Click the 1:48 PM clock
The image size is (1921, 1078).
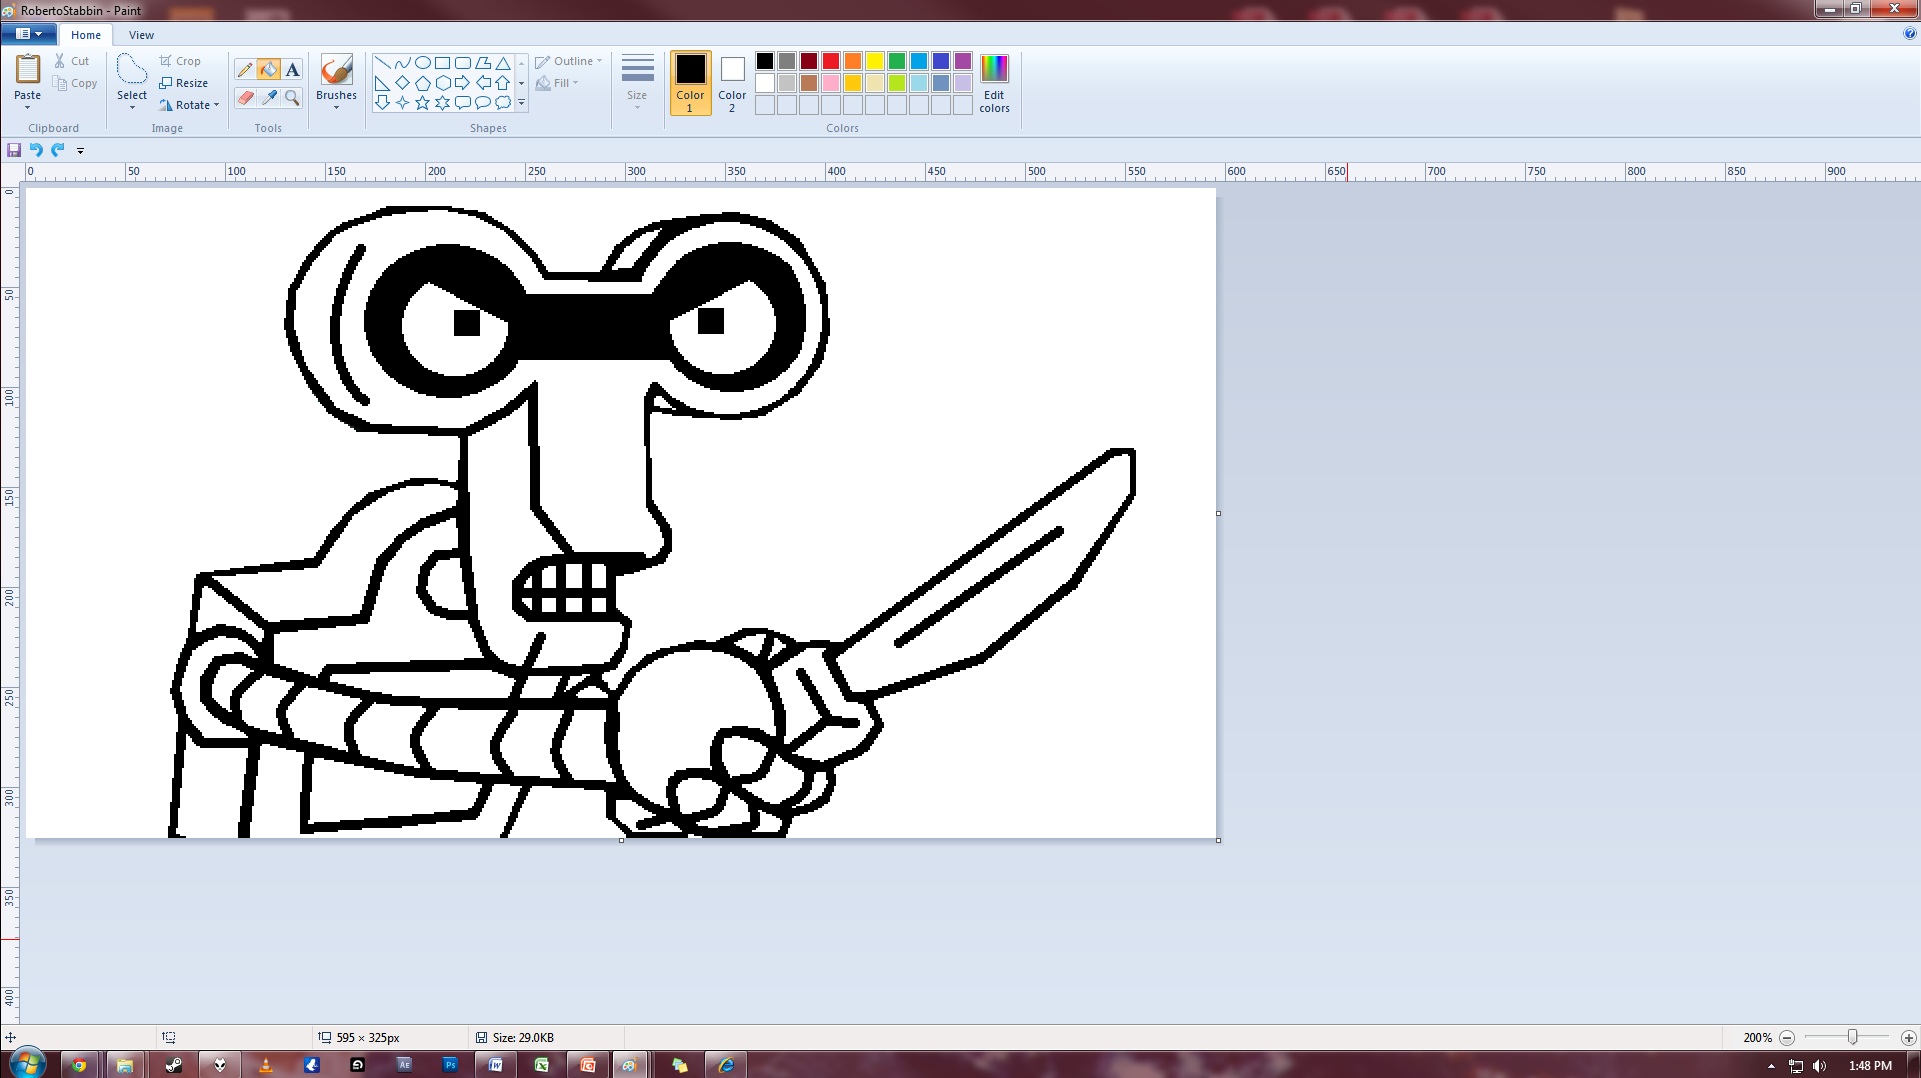[x=1870, y=1066]
